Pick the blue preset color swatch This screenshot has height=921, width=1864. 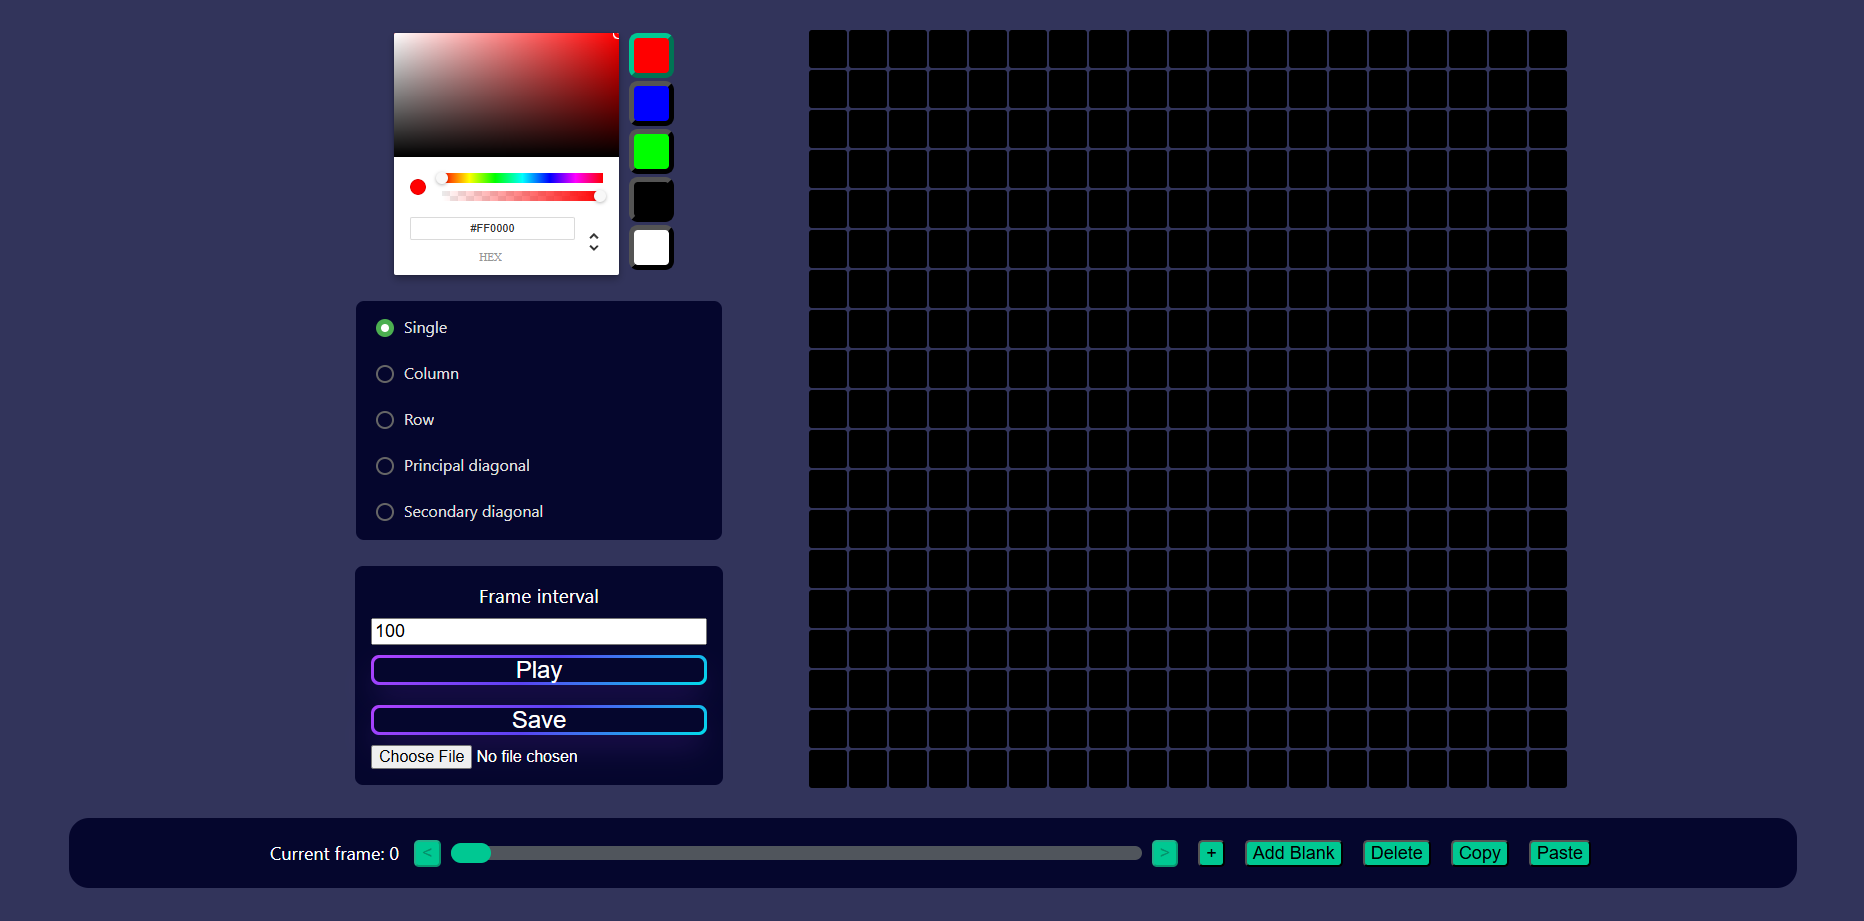click(x=651, y=104)
